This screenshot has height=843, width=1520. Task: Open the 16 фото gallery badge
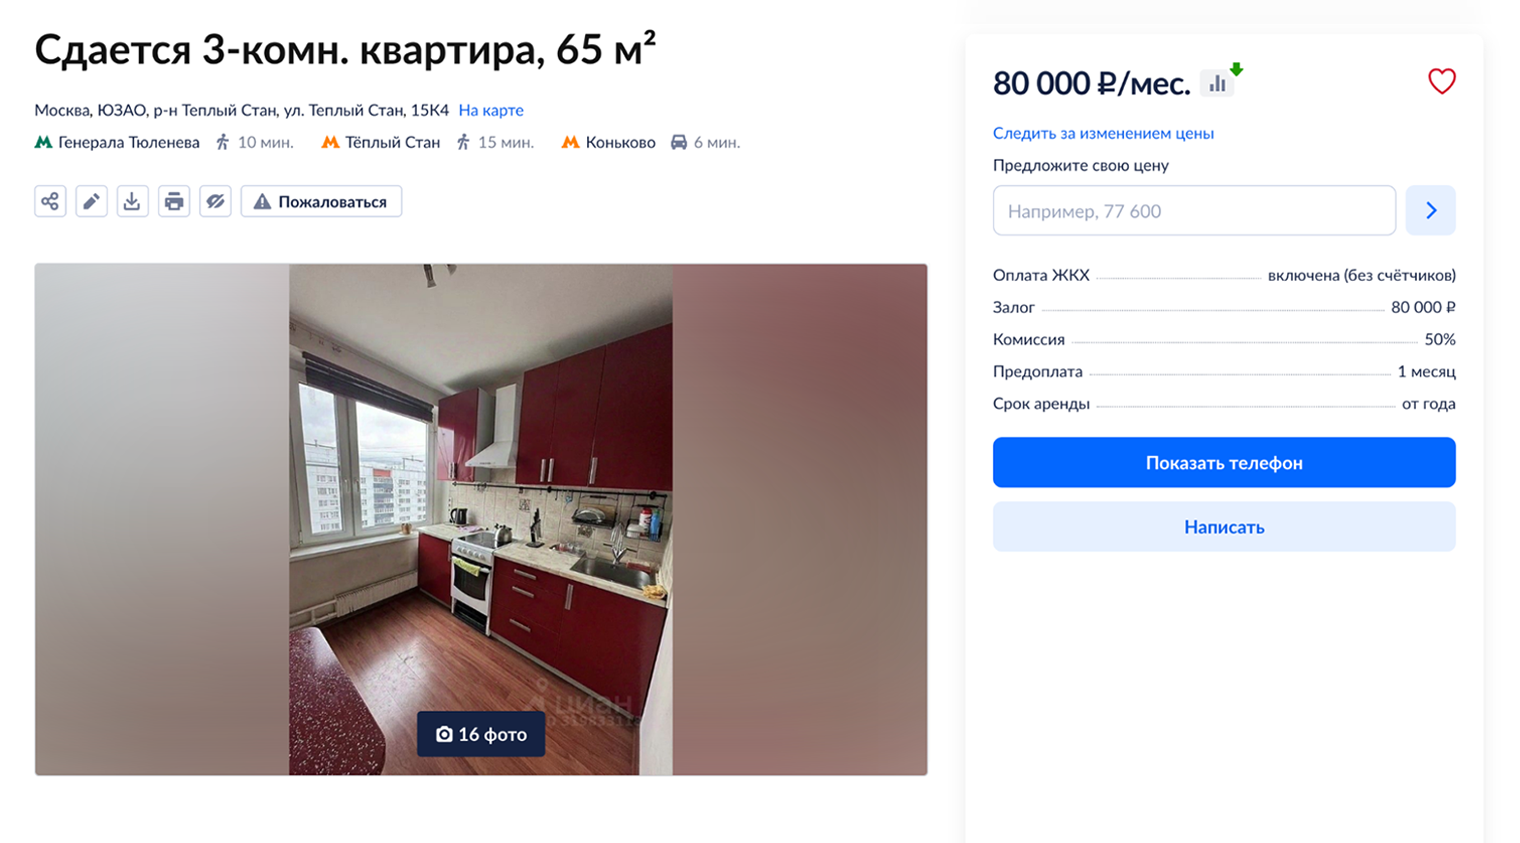[481, 734]
